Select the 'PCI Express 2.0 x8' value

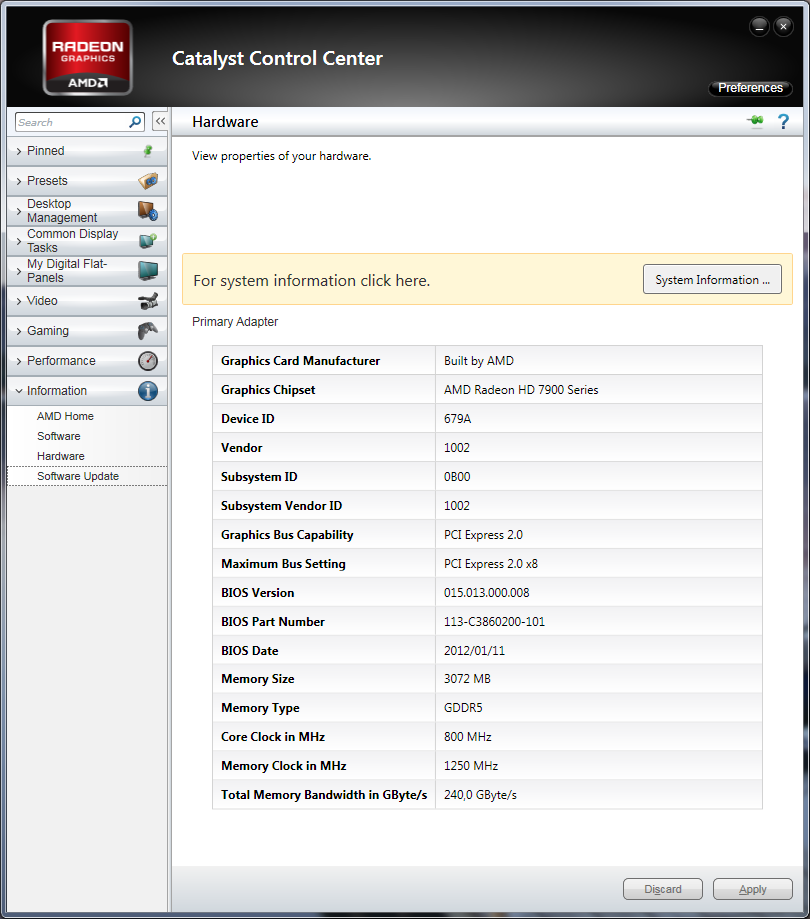click(x=491, y=564)
